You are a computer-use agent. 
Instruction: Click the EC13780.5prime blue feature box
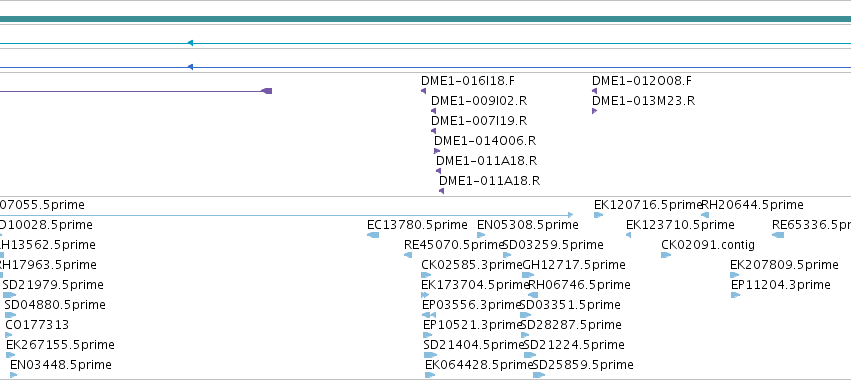click(373, 235)
